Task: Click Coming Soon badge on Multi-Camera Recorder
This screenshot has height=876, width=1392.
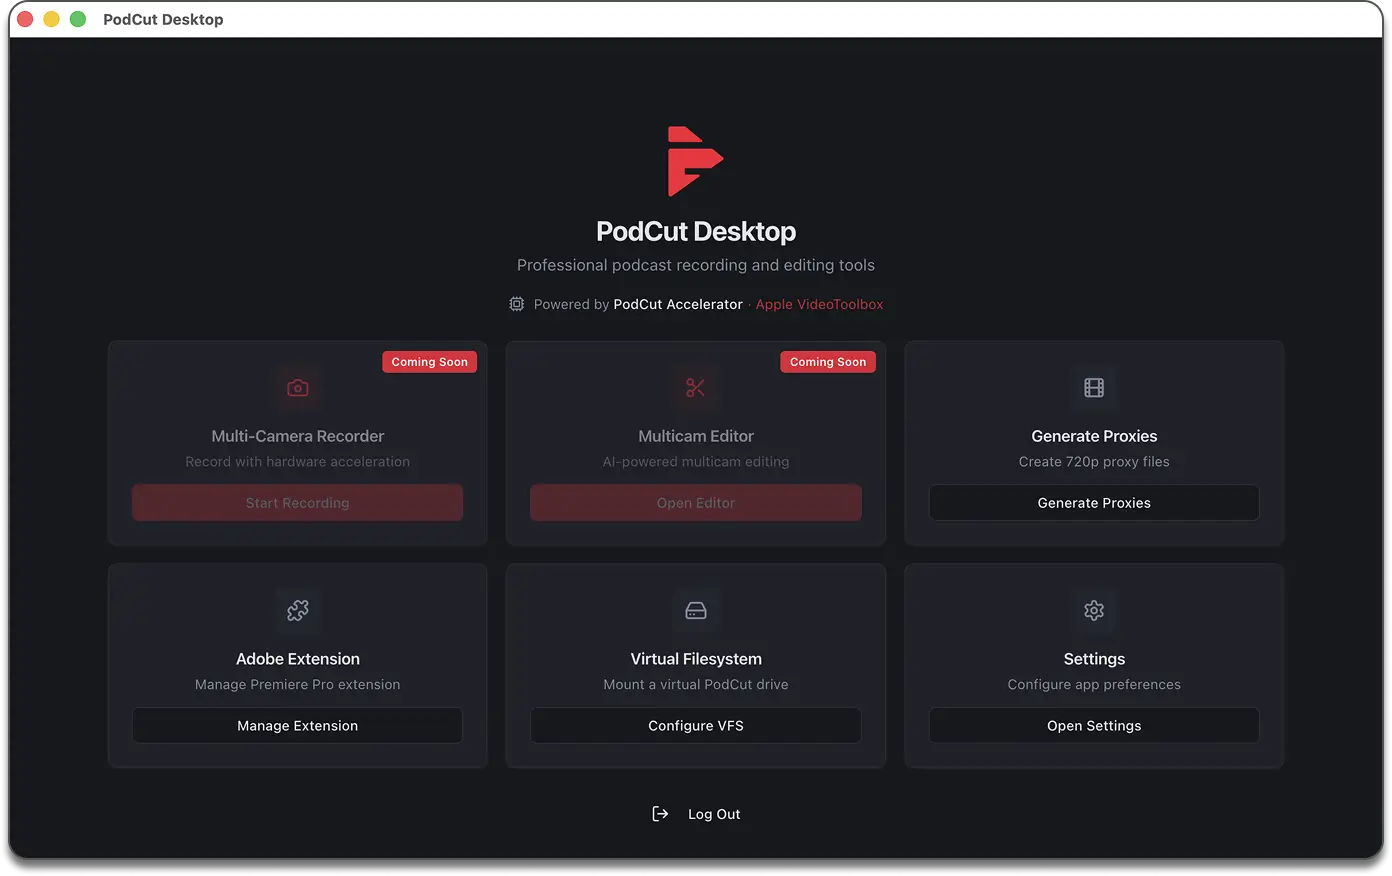Action: [x=430, y=362]
